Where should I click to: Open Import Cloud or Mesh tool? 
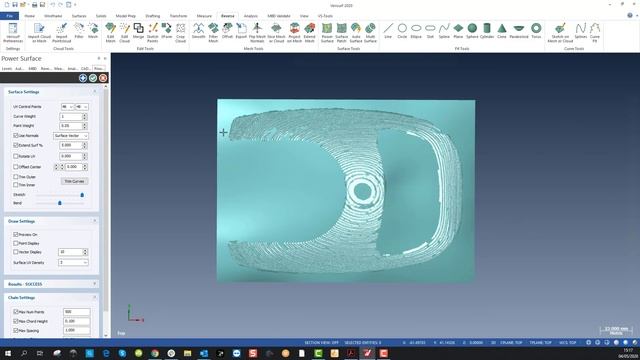point(39,32)
